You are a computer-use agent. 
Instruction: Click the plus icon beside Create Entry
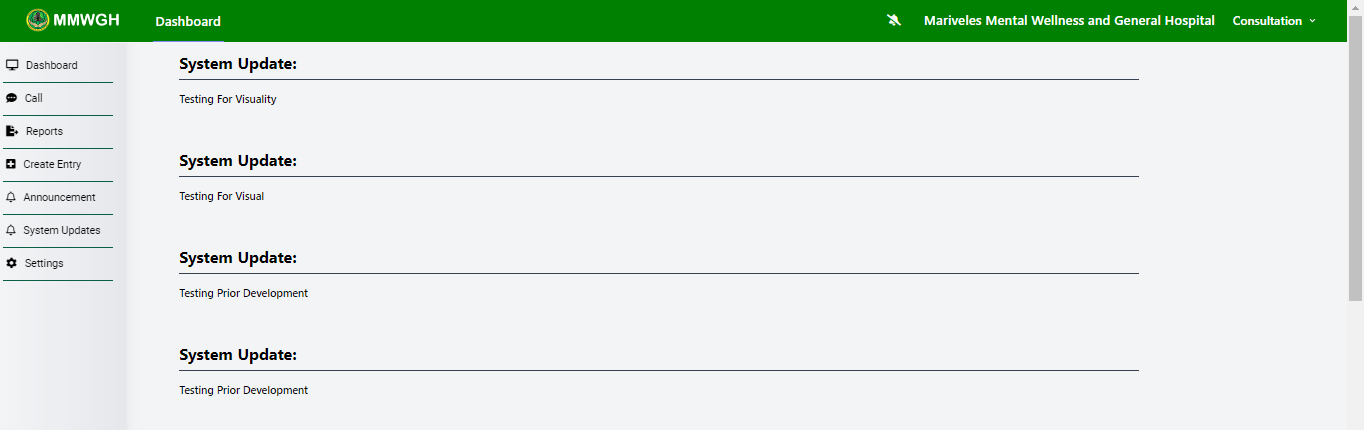point(11,164)
